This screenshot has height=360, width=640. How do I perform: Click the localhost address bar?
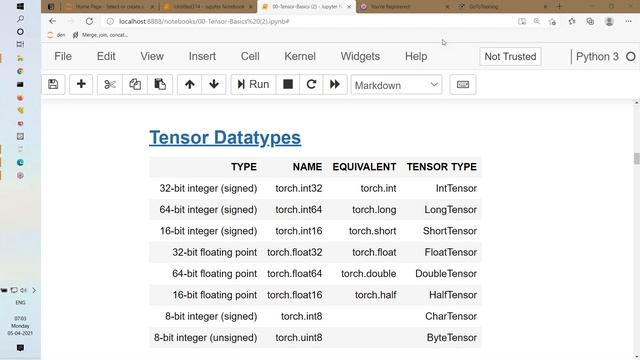(x=204, y=21)
